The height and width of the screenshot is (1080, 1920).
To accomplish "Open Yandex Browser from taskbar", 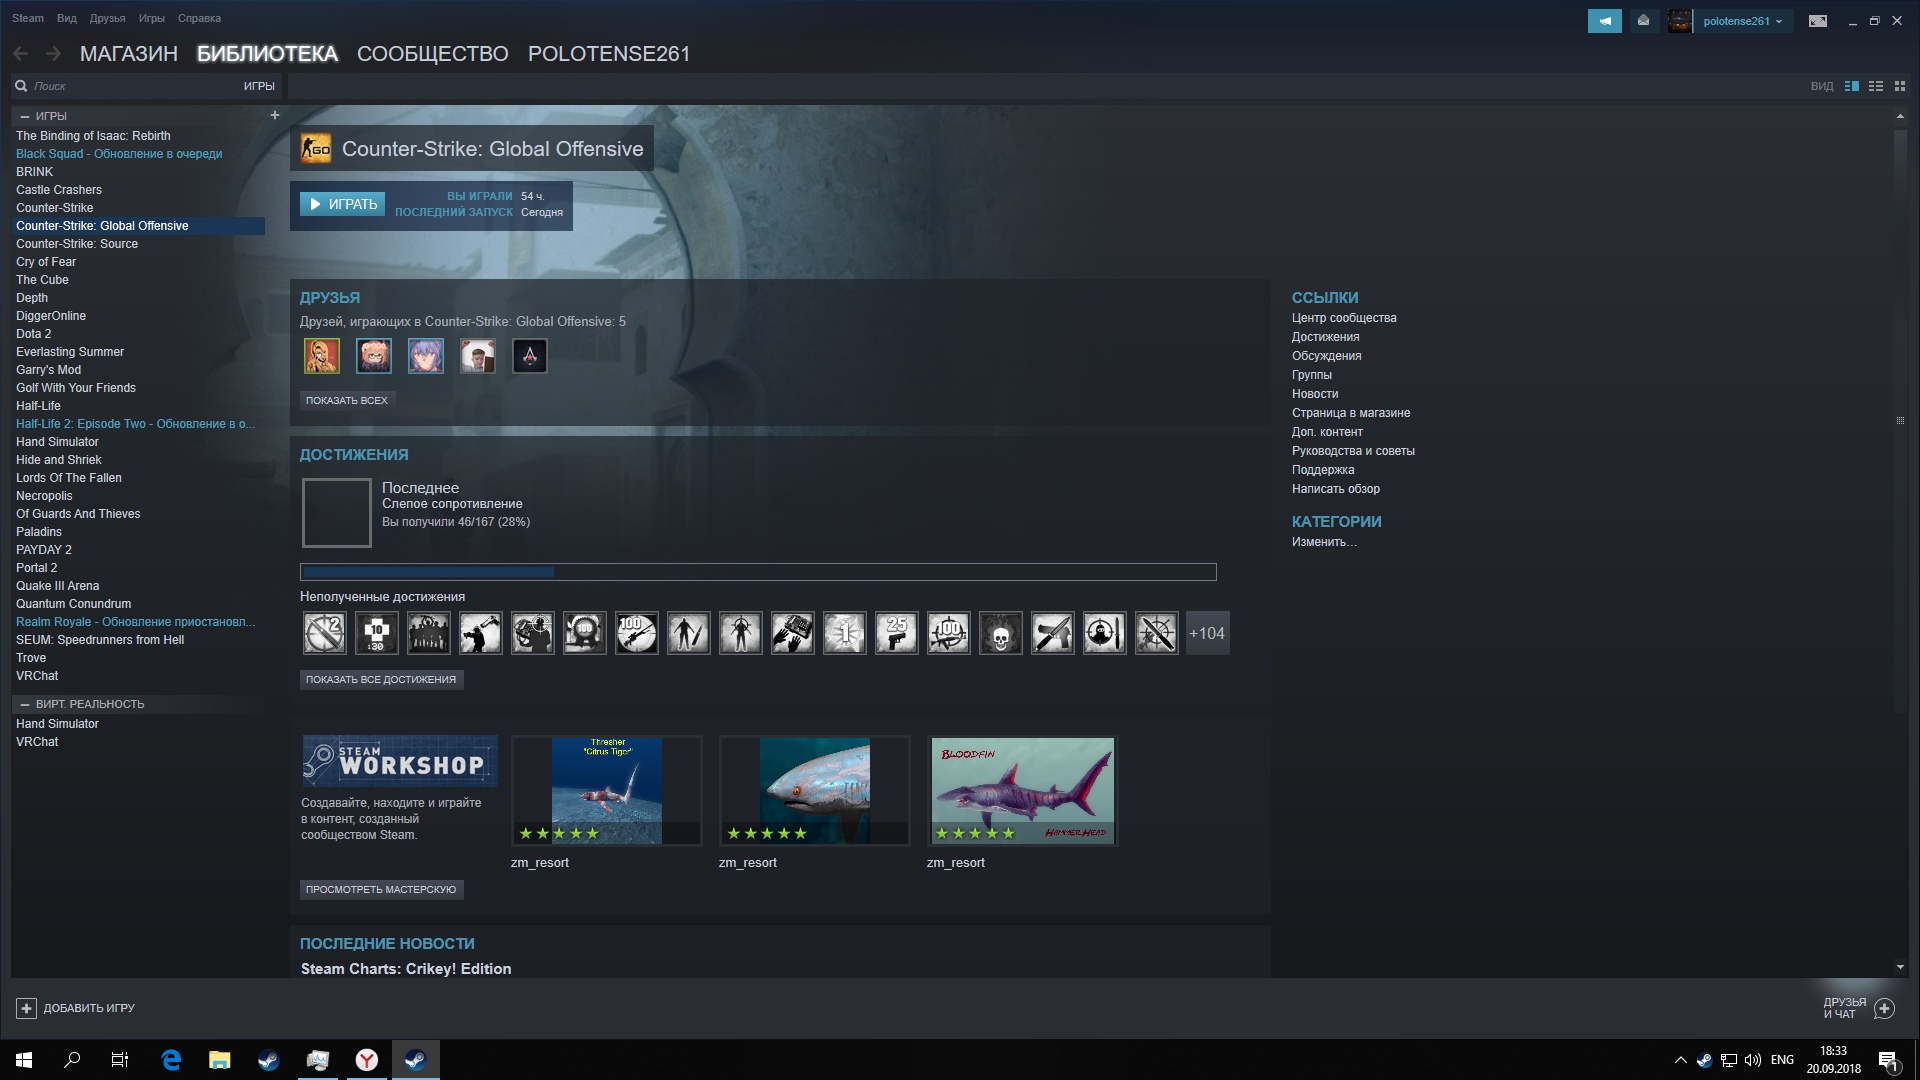I will coord(367,1060).
